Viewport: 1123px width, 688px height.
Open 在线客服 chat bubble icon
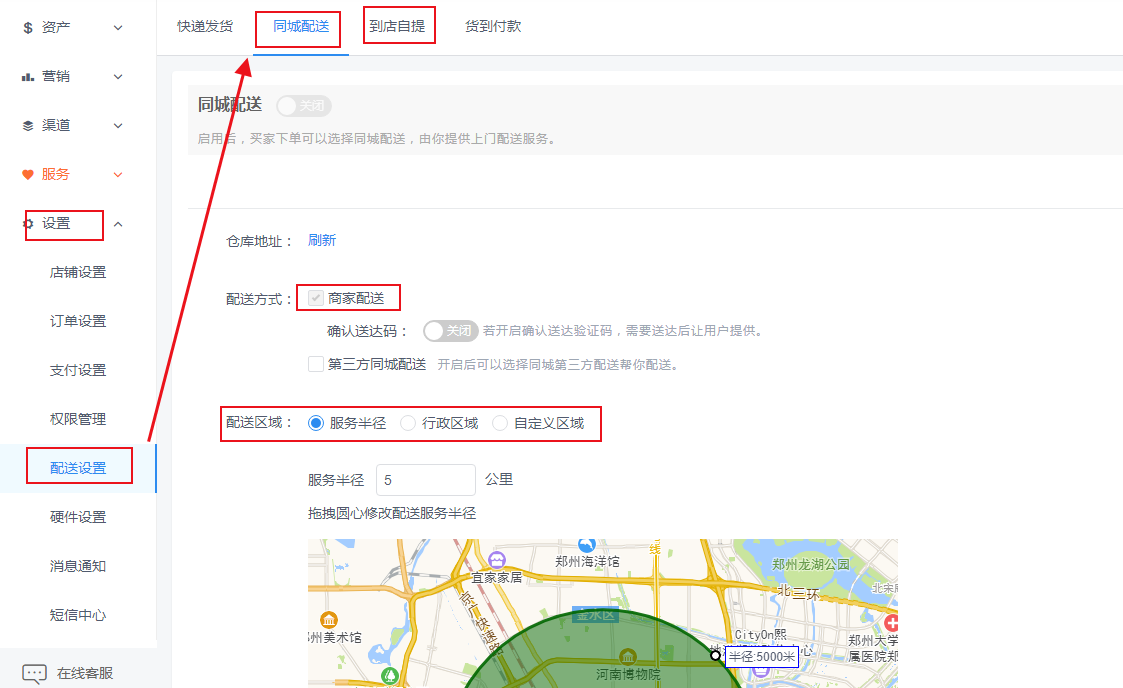pos(34,673)
